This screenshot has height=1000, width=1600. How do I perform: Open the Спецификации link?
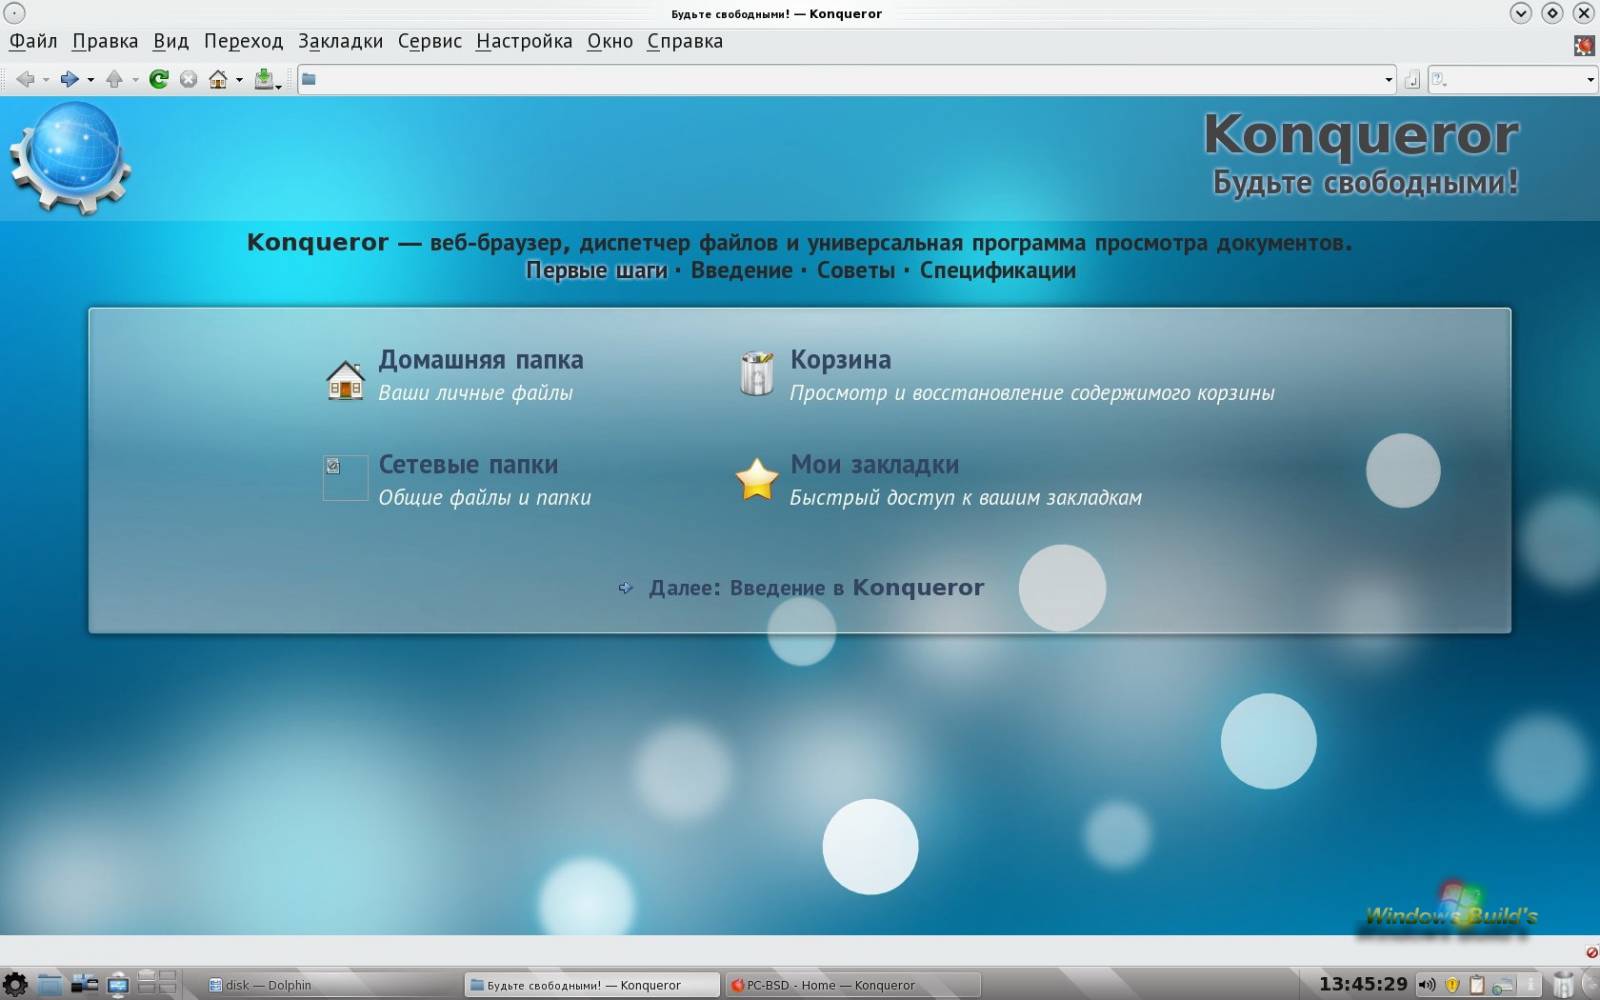(x=998, y=271)
